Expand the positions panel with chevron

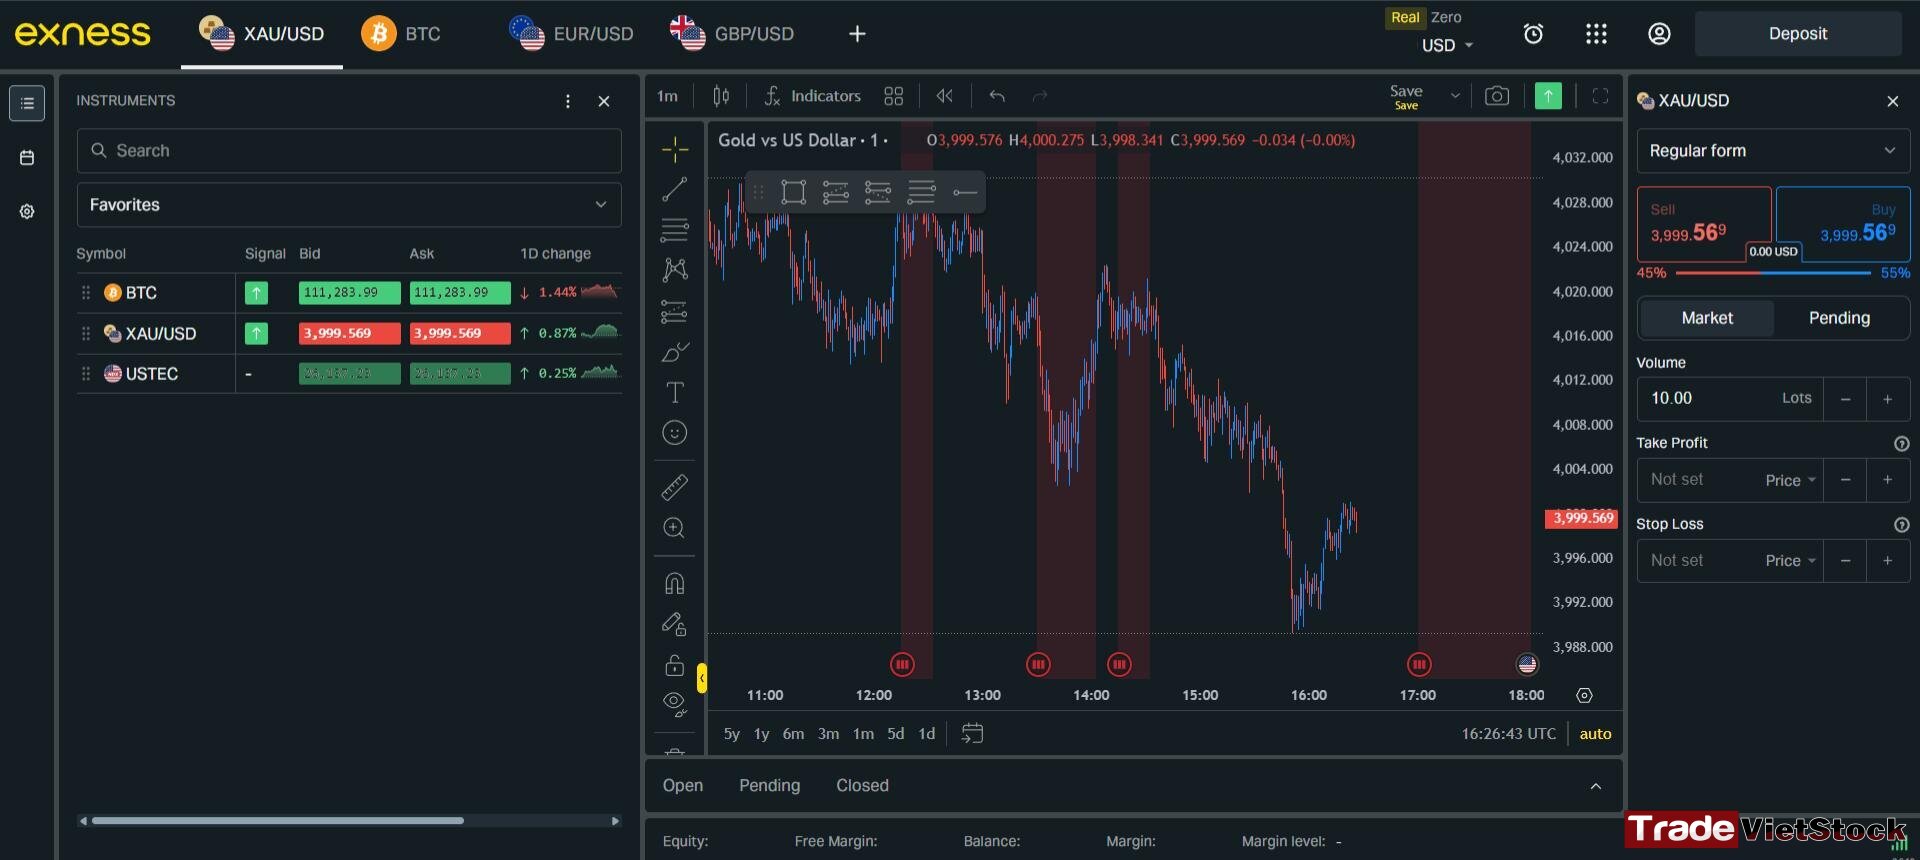[x=1596, y=786]
